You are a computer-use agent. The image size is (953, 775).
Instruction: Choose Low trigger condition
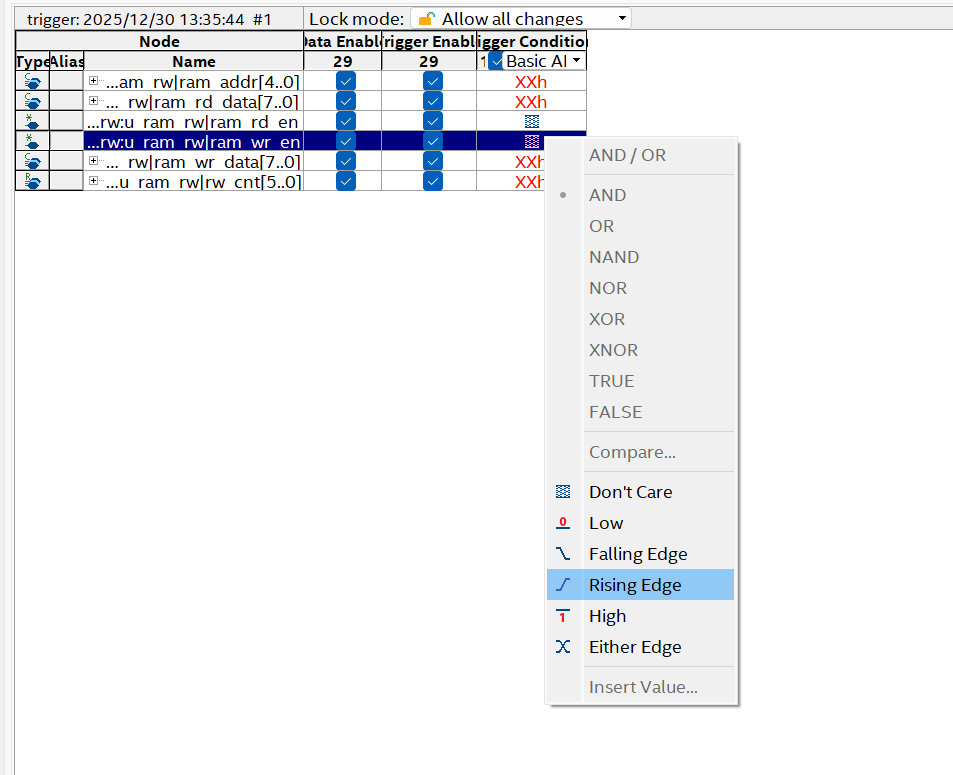point(641,523)
